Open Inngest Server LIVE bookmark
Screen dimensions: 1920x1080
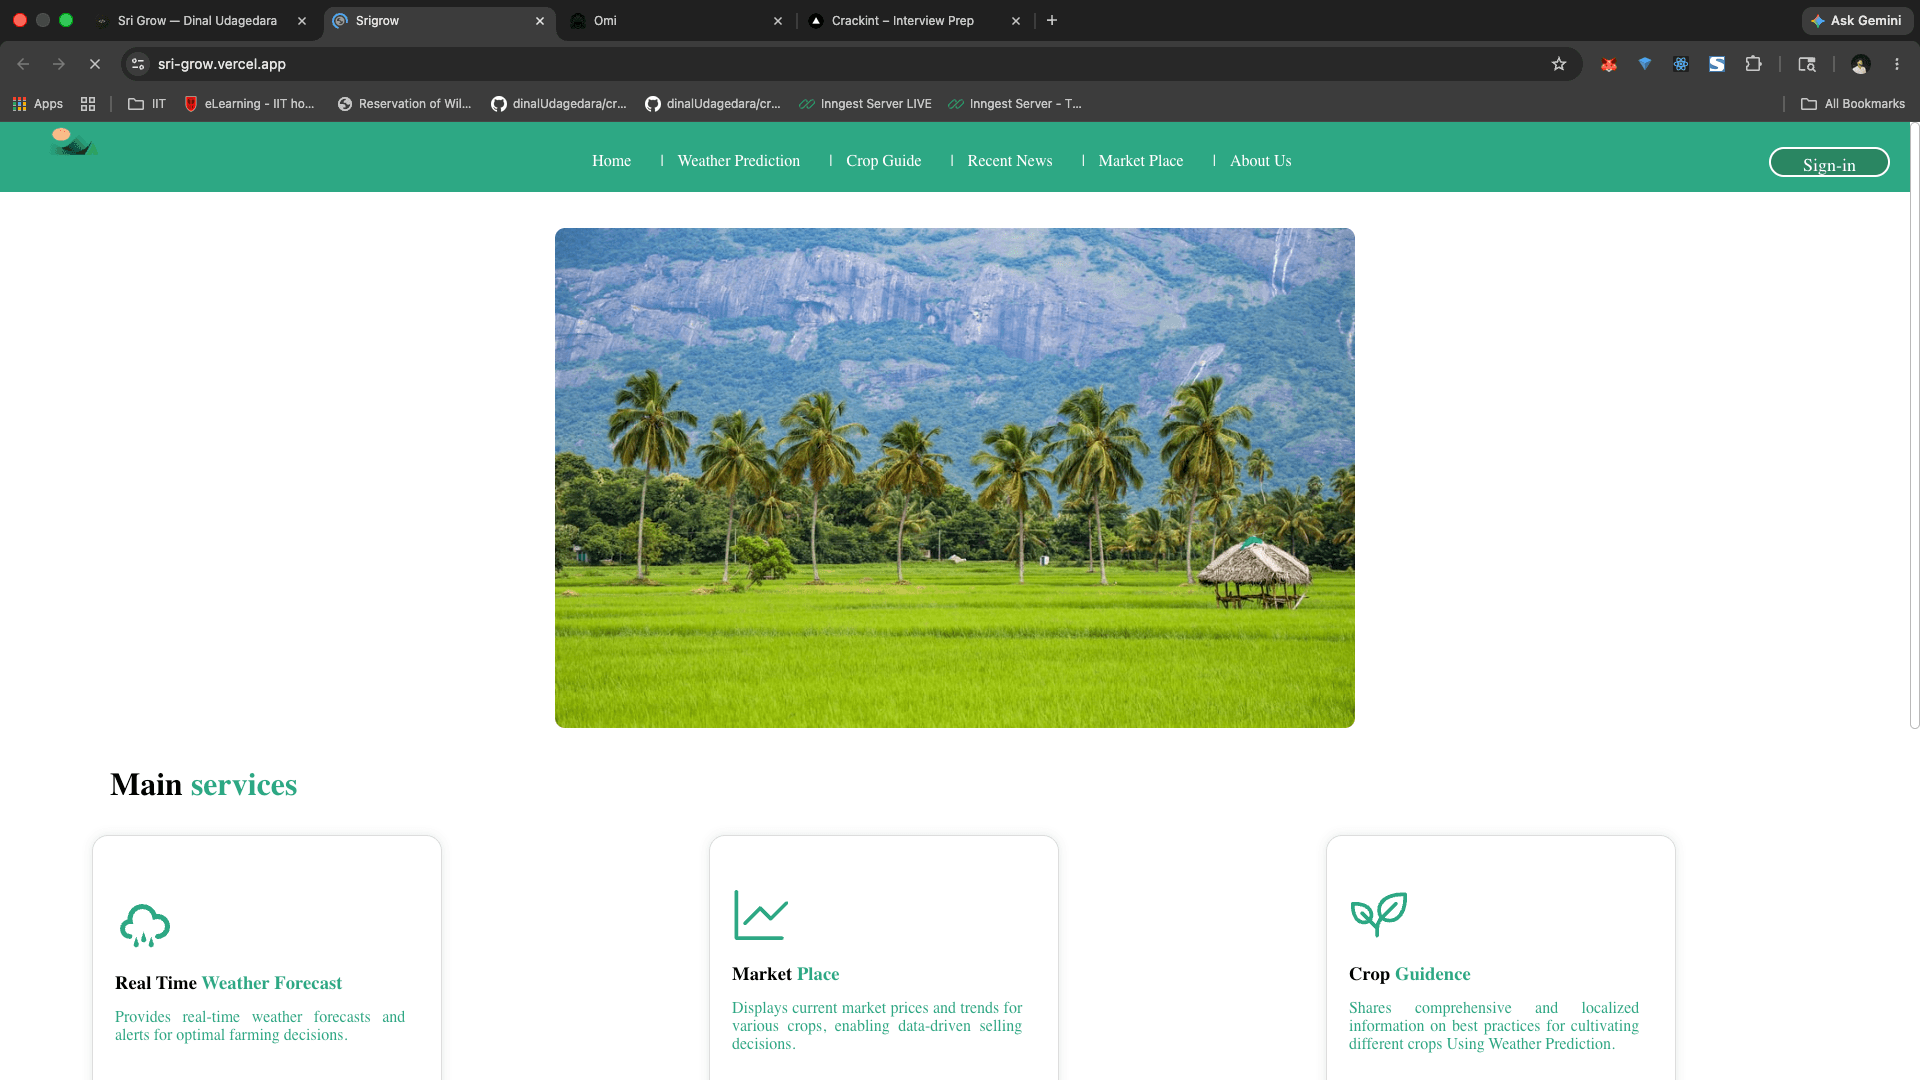click(865, 104)
